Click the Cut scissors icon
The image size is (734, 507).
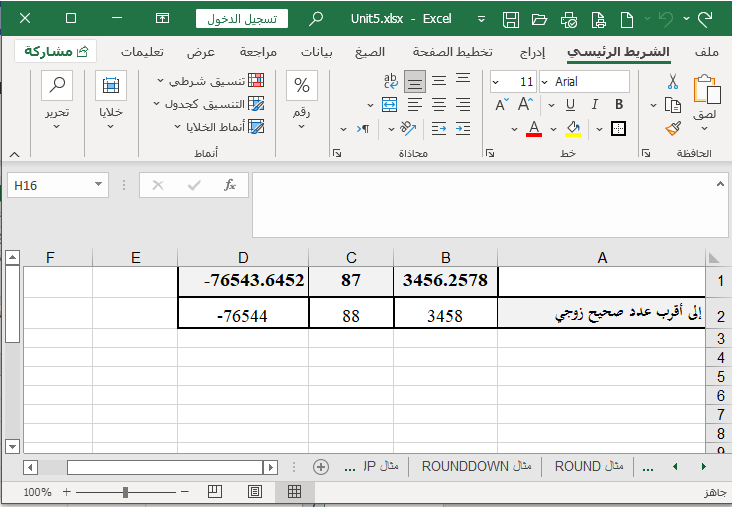tap(673, 82)
